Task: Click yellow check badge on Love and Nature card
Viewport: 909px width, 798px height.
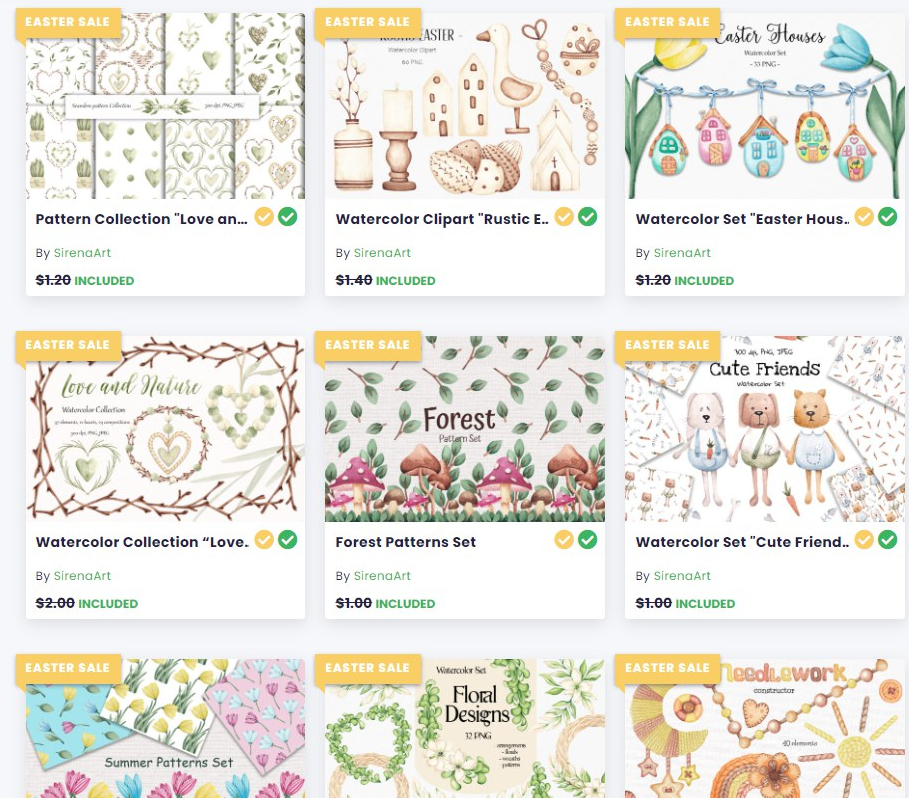Action: tap(264, 540)
